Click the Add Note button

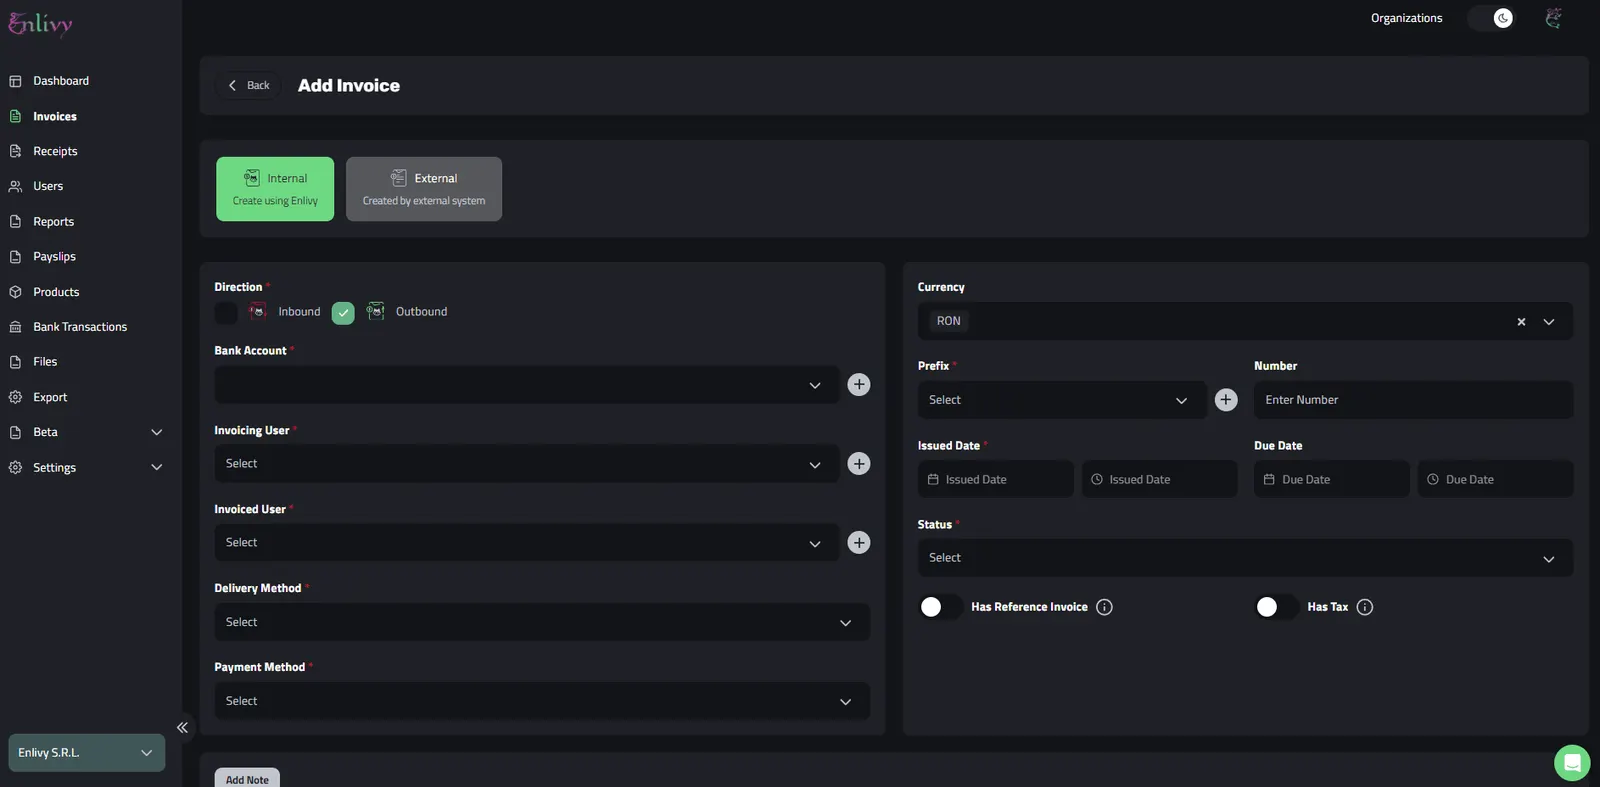[247, 778]
